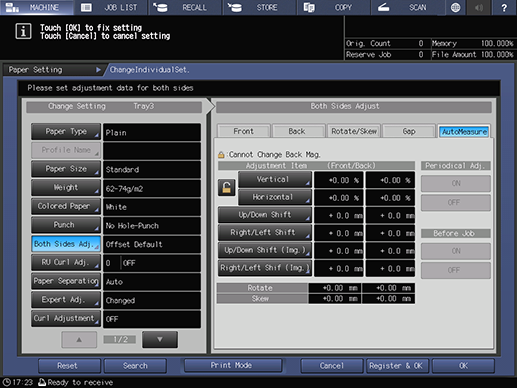
Task: Click the help question mark icon
Action: coord(504,7)
